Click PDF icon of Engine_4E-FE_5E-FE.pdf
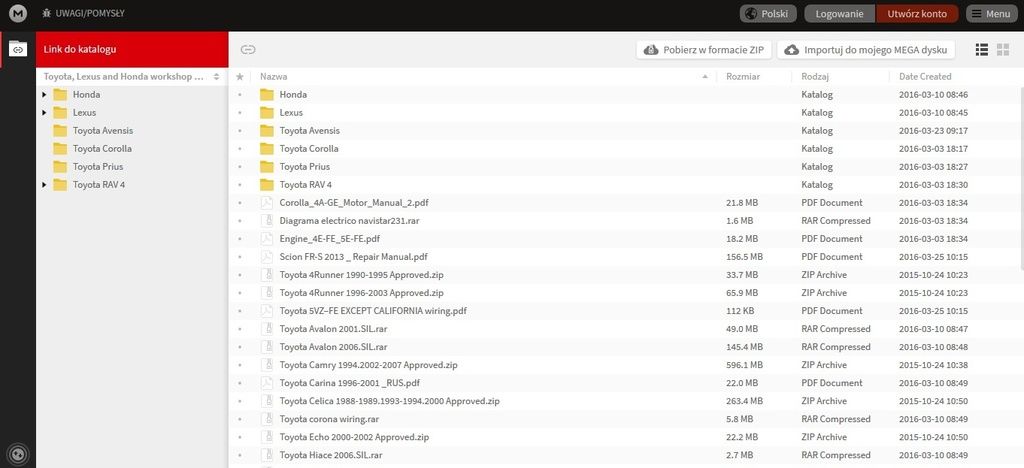1024x468 pixels. click(x=266, y=239)
